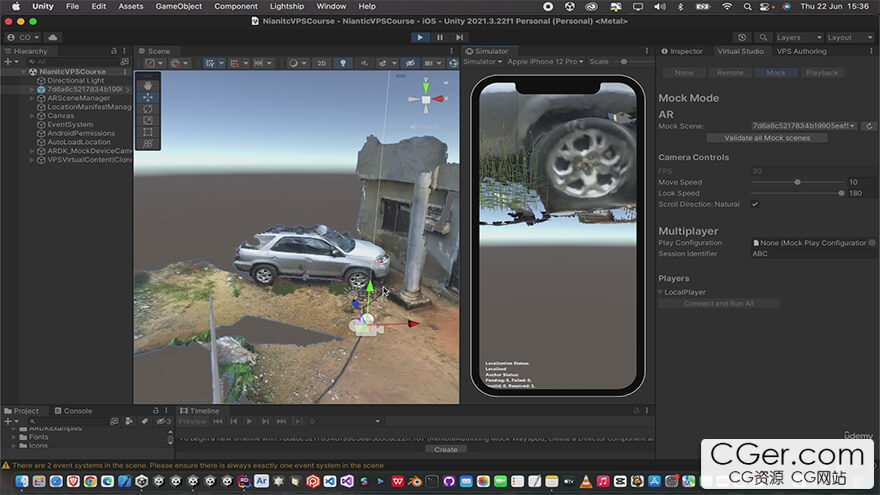Open the cloud services icon
The height and width of the screenshot is (495, 880).
point(53,37)
